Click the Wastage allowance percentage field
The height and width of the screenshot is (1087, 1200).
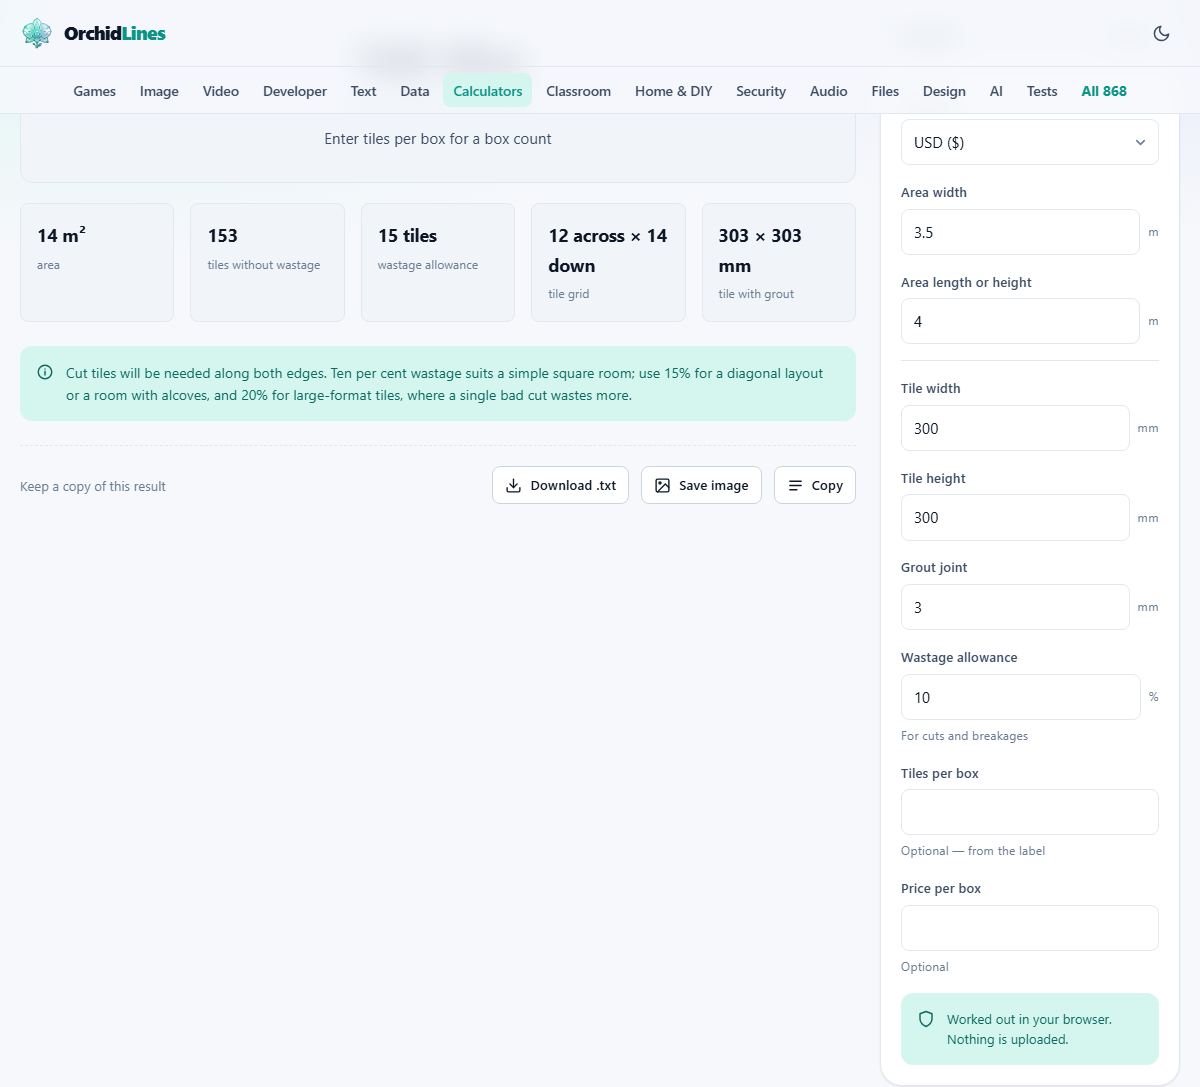(x=1020, y=697)
